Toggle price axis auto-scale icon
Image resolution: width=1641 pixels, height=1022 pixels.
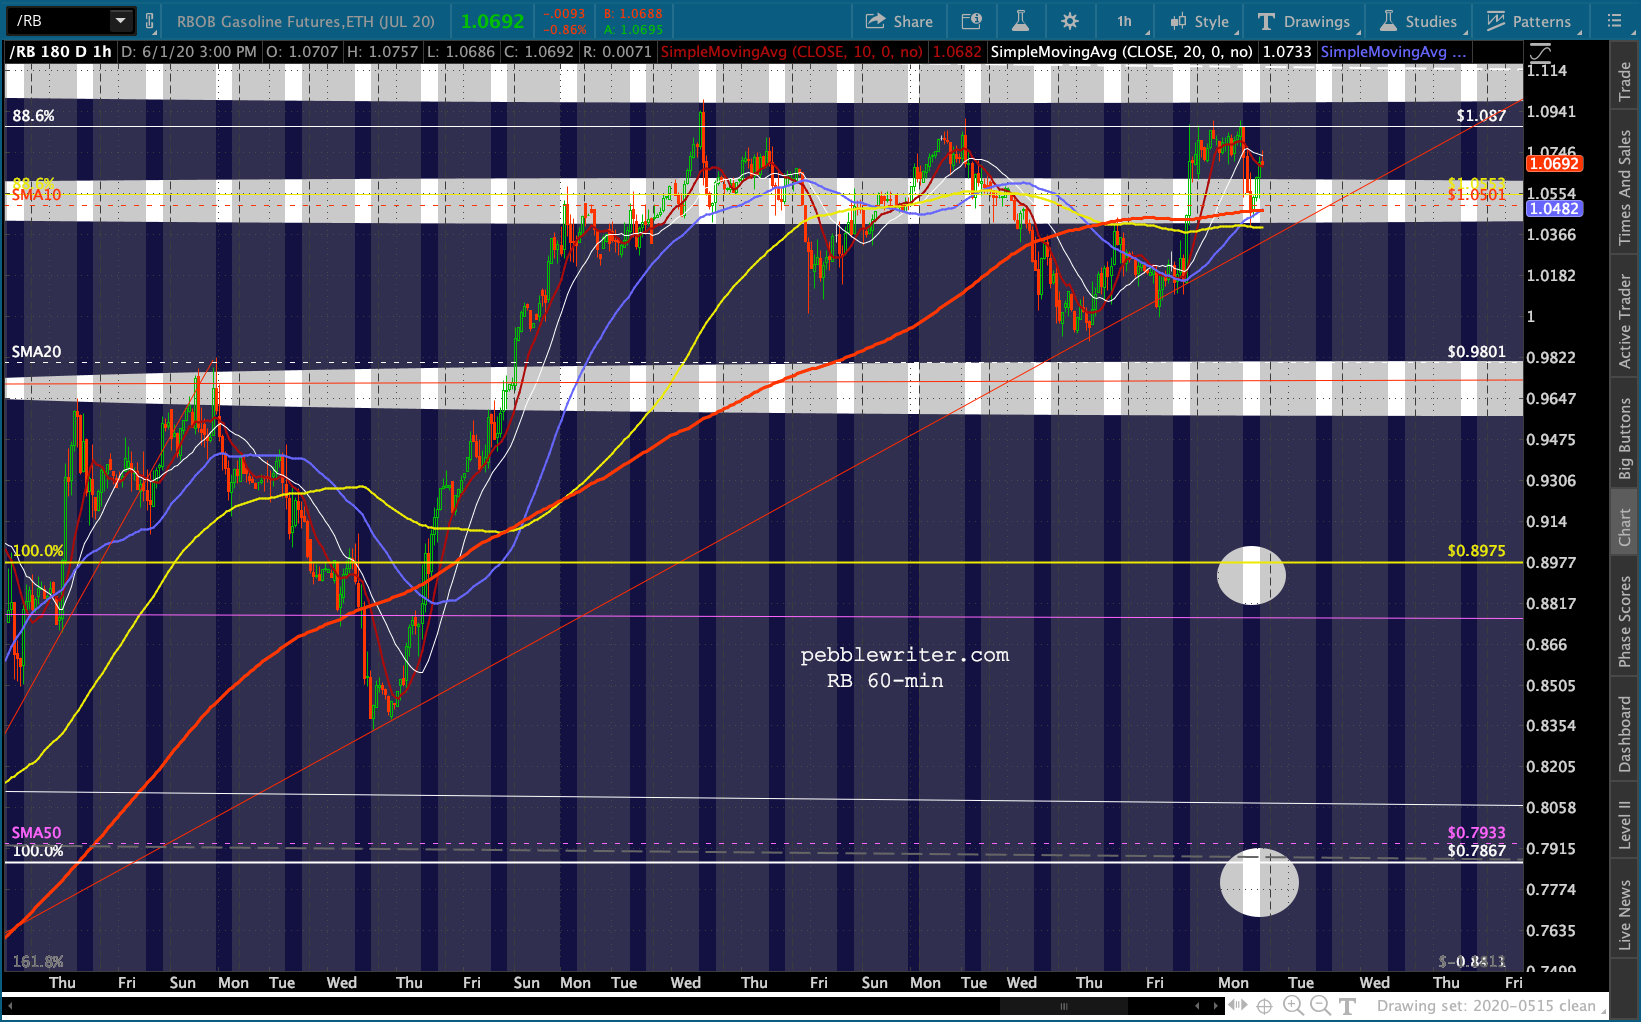(x=1541, y=52)
